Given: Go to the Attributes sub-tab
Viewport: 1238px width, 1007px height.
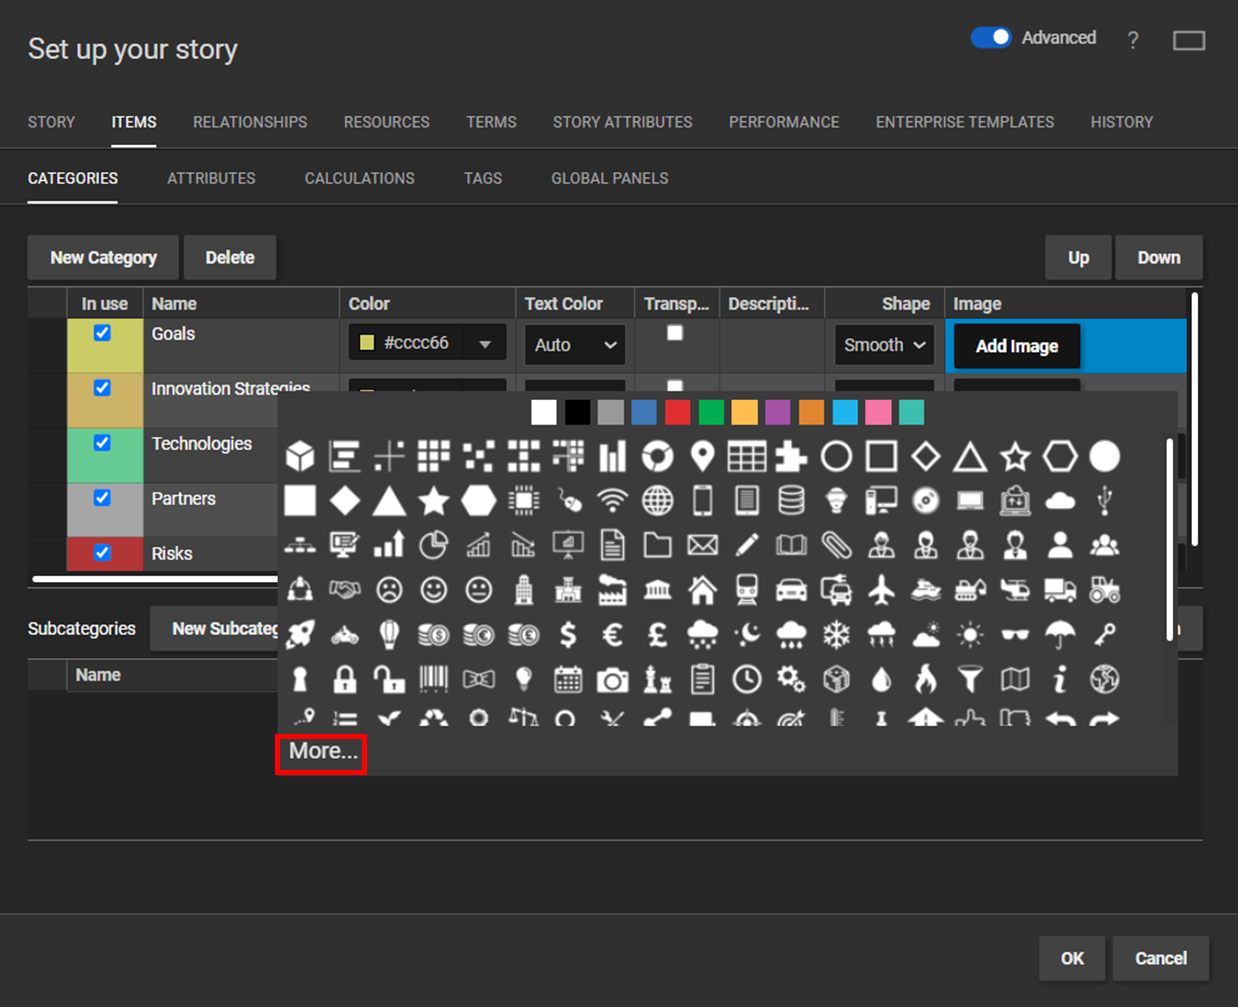Looking at the screenshot, I should click(x=211, y=178).
